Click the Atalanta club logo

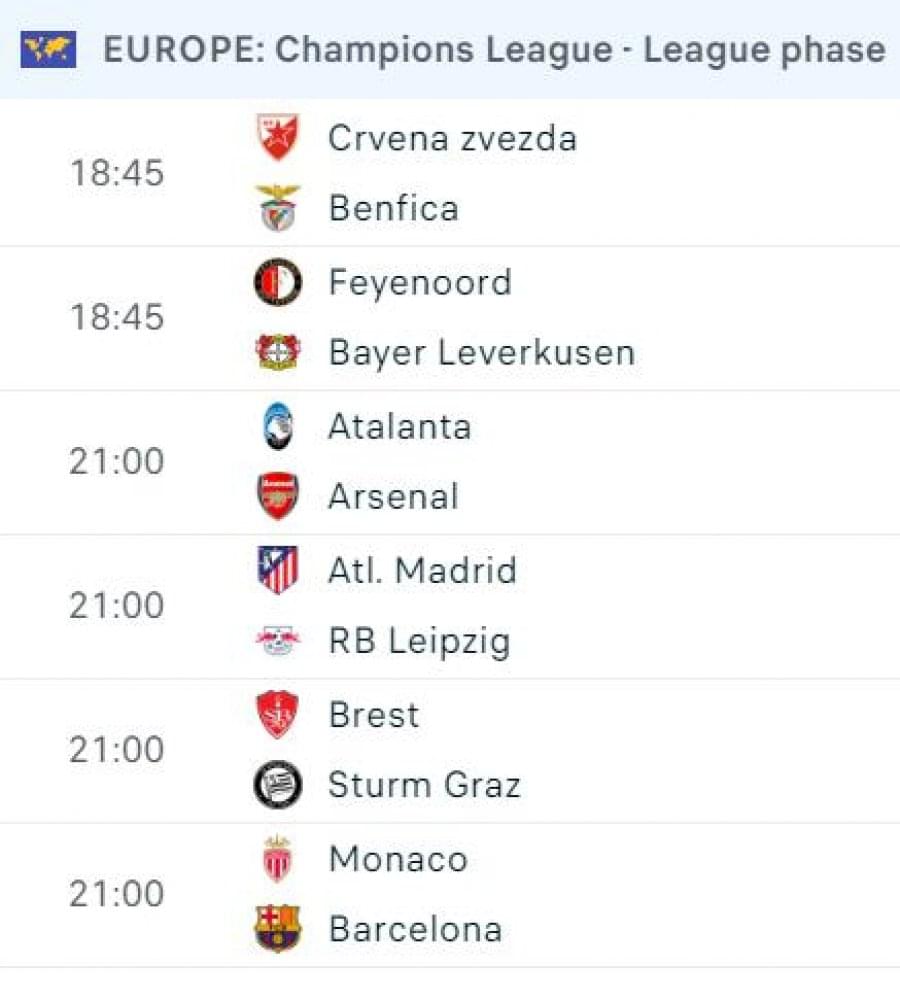point(277,427)
